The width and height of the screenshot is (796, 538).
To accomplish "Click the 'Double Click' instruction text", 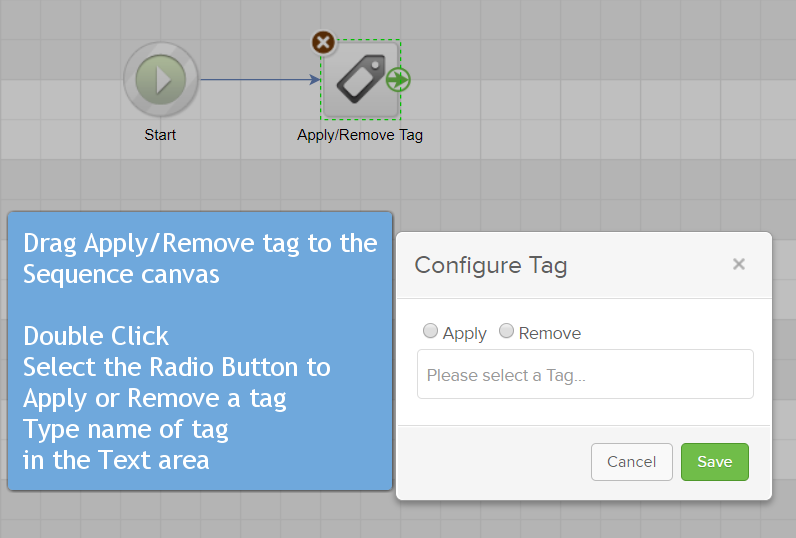I will 96,336.
